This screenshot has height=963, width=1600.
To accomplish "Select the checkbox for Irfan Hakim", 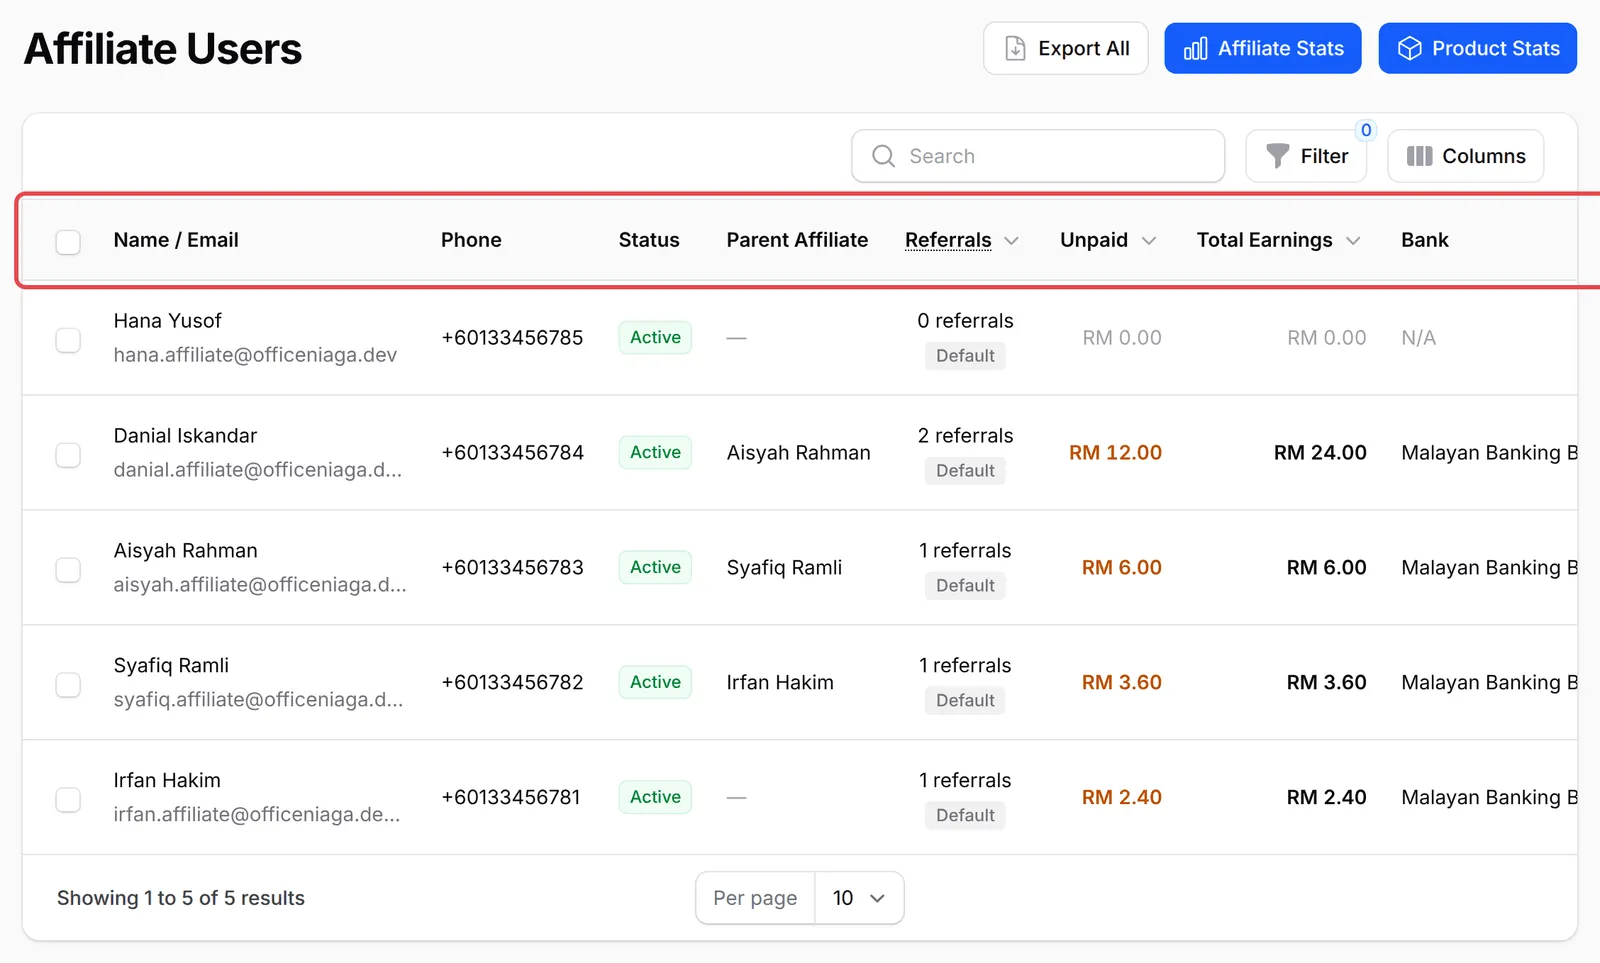I will pyautogui.click(x=68, y=800).
